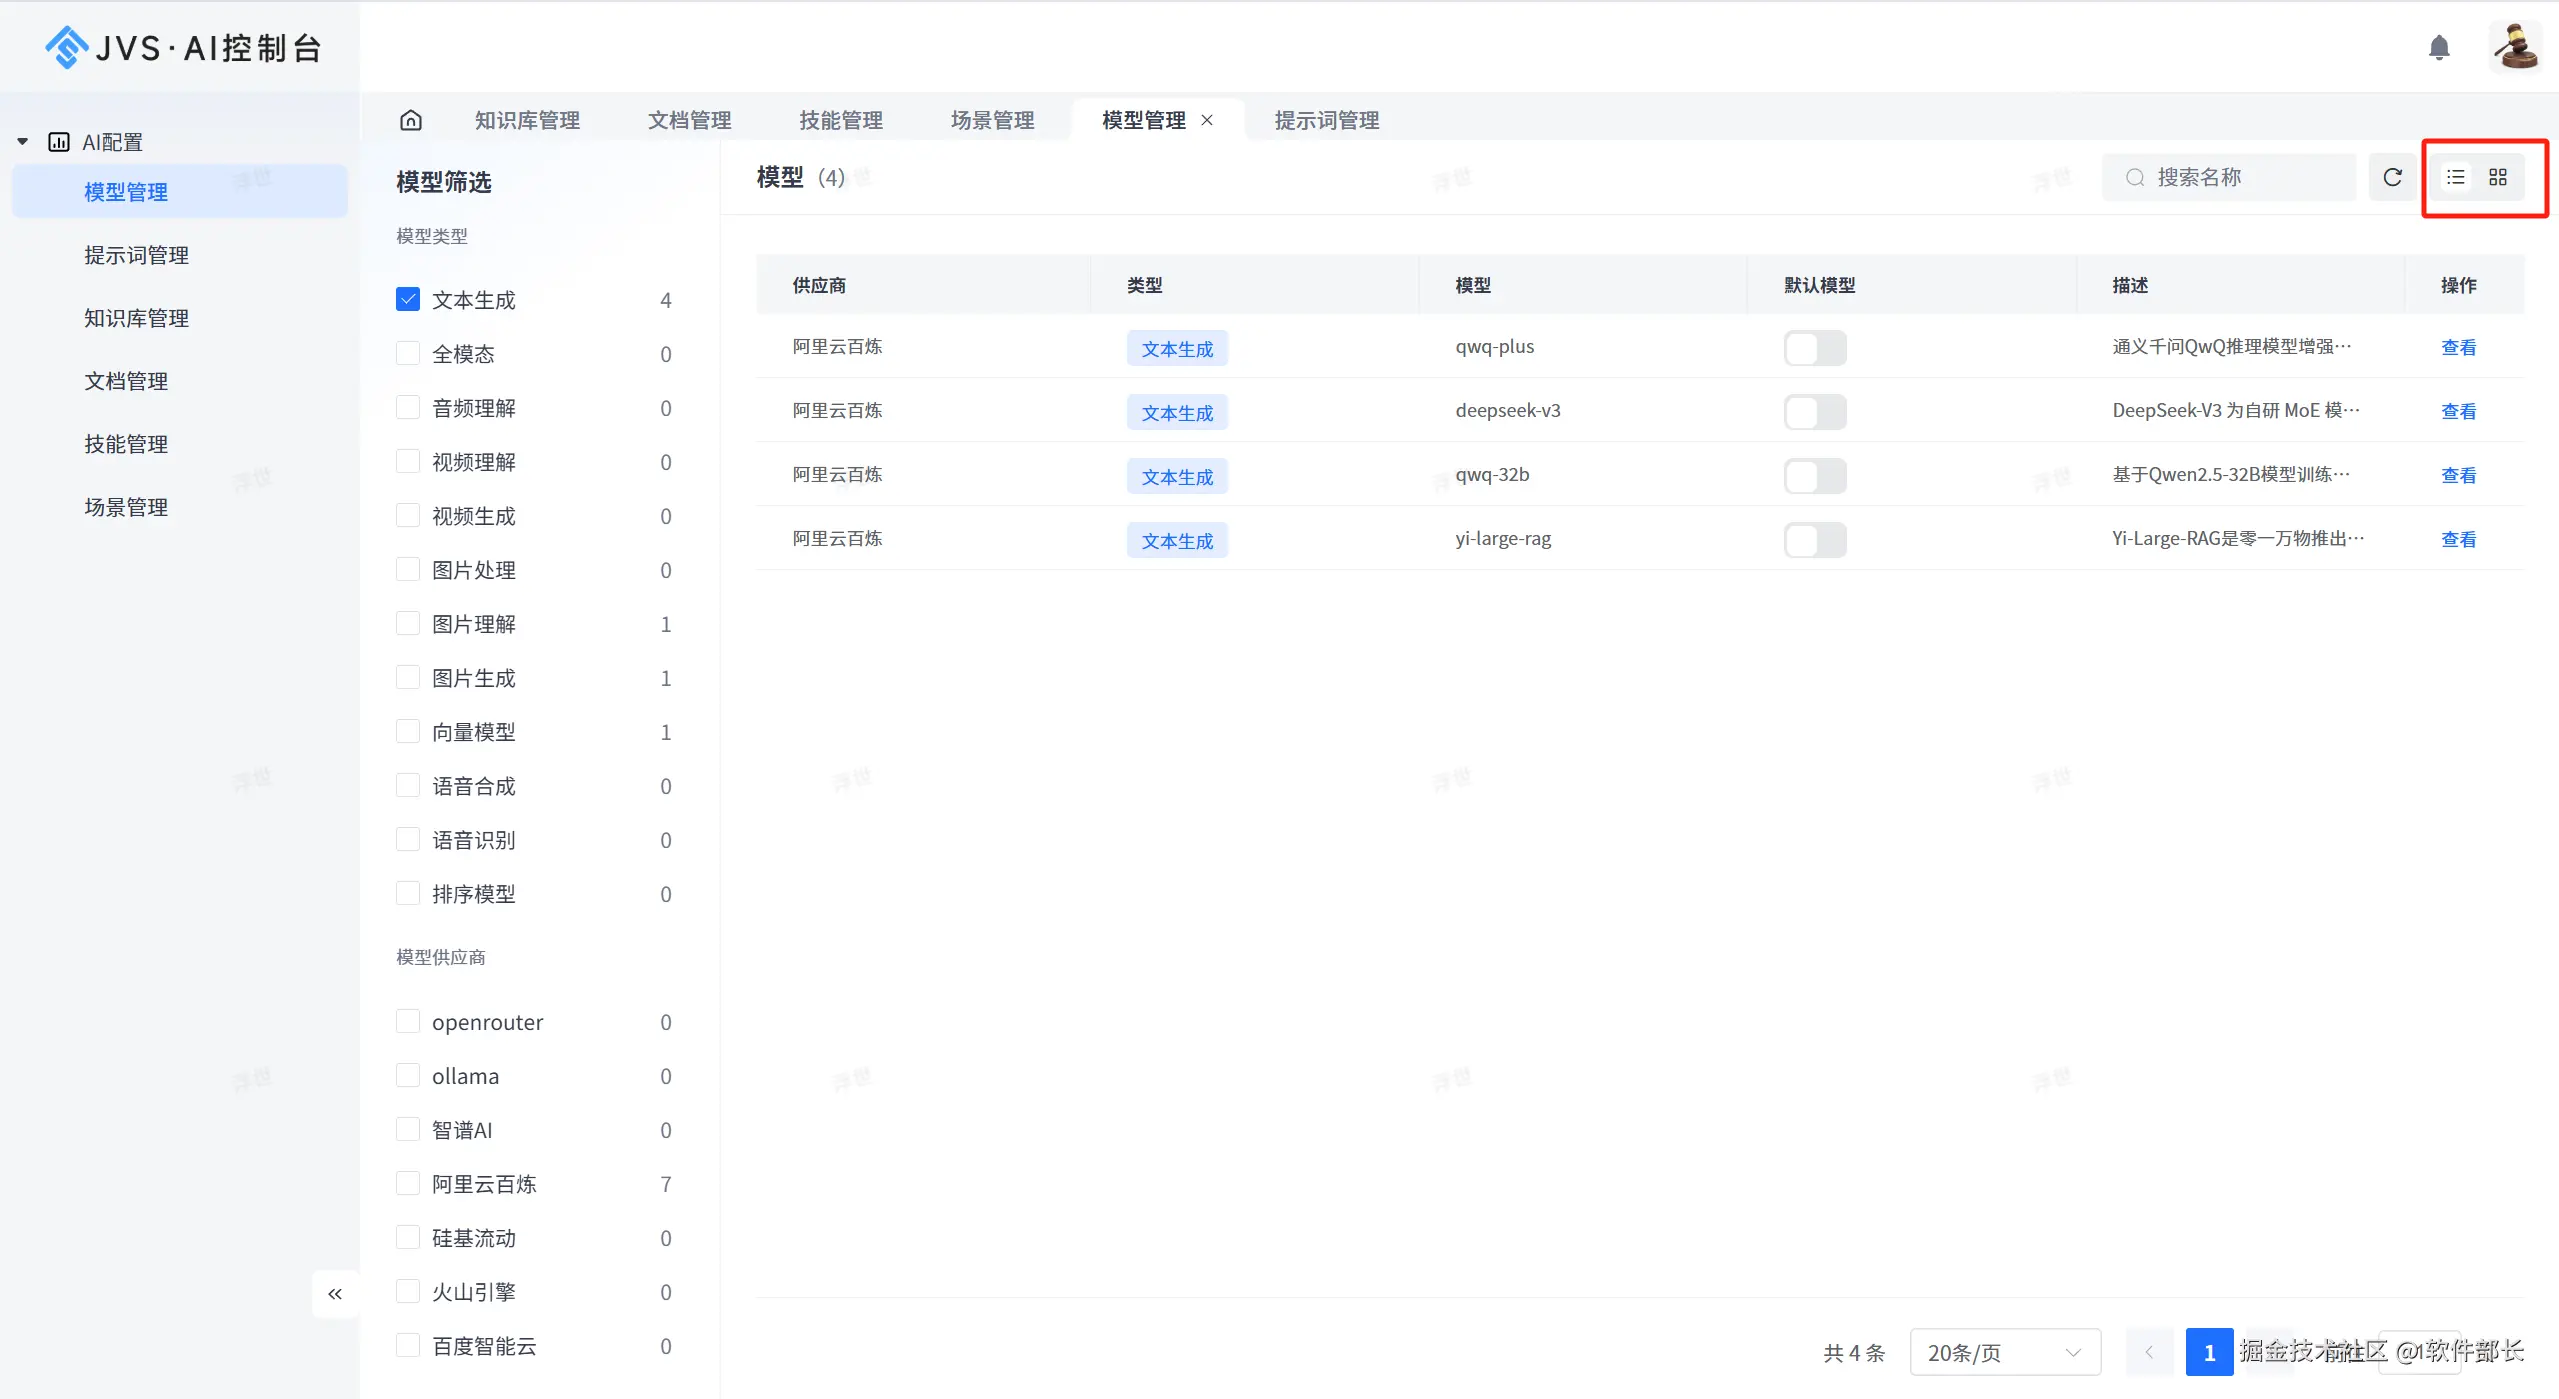Open 提示词管理 in the left sidebar

pyautogui.click(x=136, y=255)
